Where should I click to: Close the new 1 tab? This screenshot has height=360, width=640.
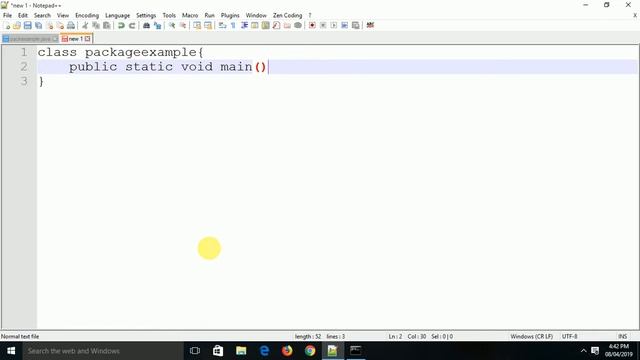coord(87,39)
